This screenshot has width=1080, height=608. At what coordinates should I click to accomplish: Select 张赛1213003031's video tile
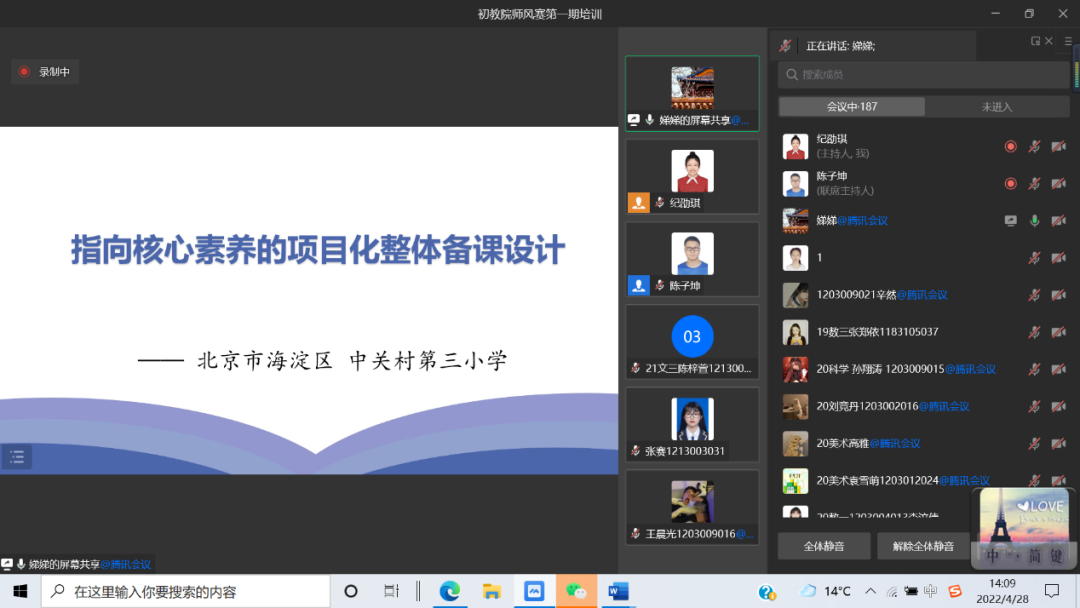(692, 424)
